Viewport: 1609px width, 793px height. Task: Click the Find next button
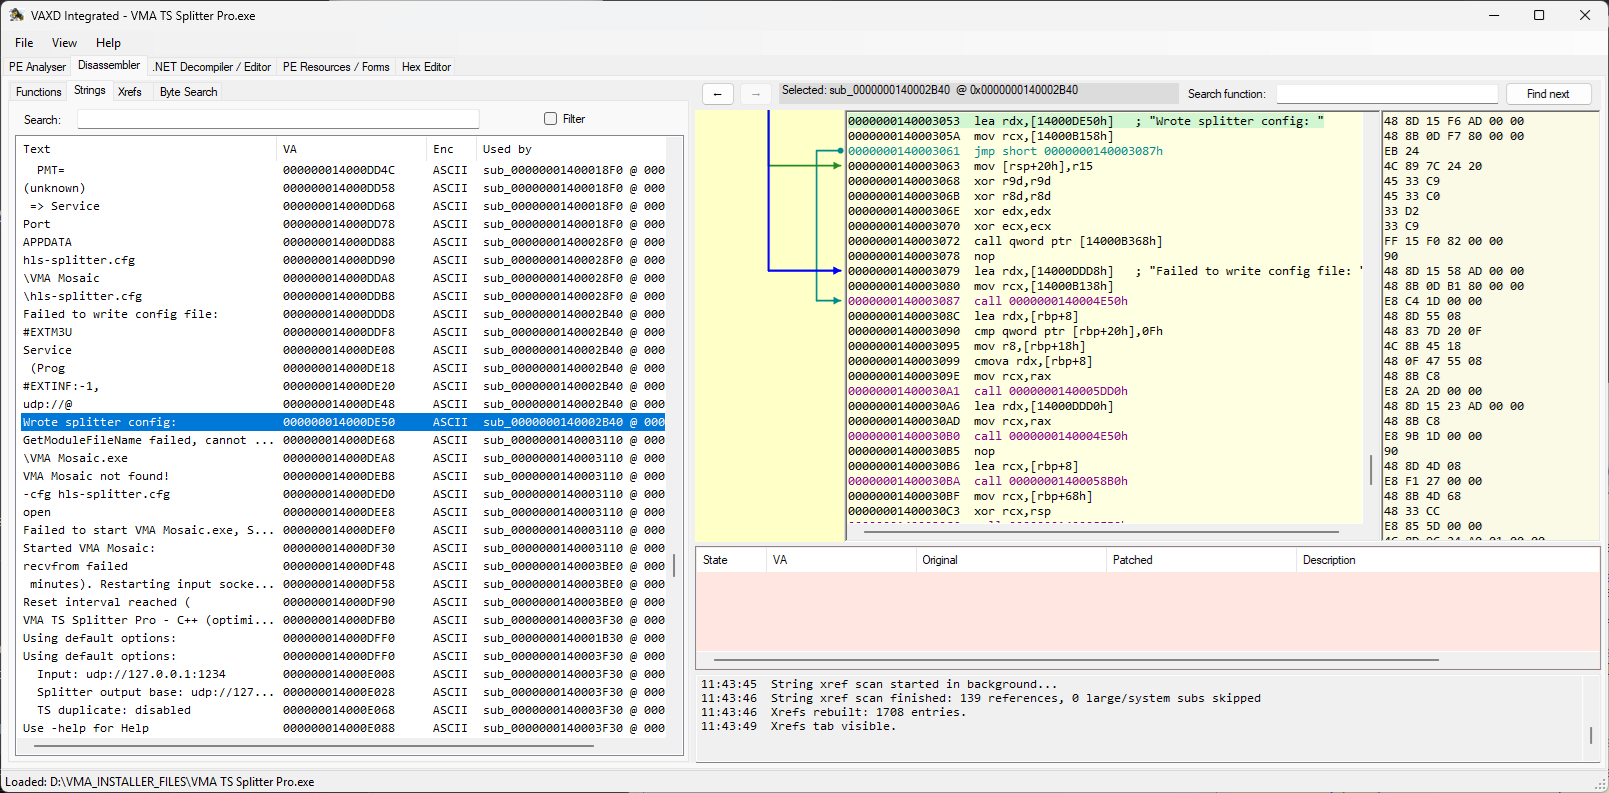(1548, 94)
